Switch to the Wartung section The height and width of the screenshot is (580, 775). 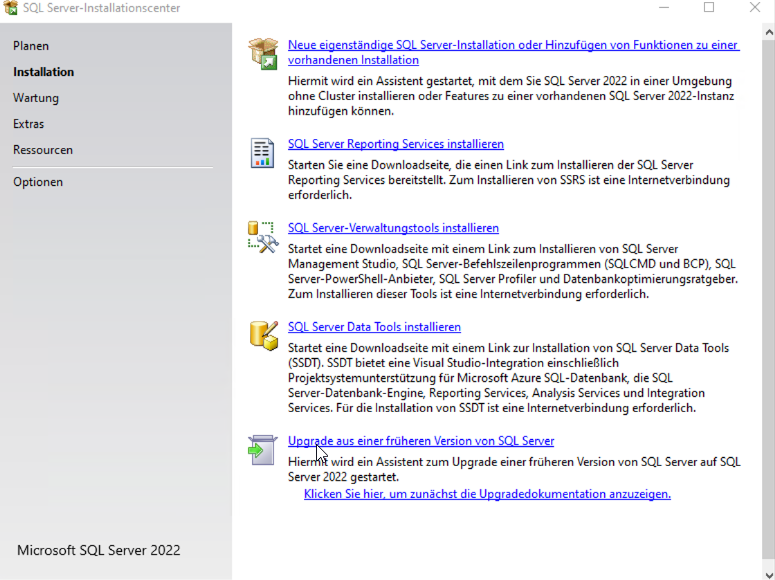36,98
